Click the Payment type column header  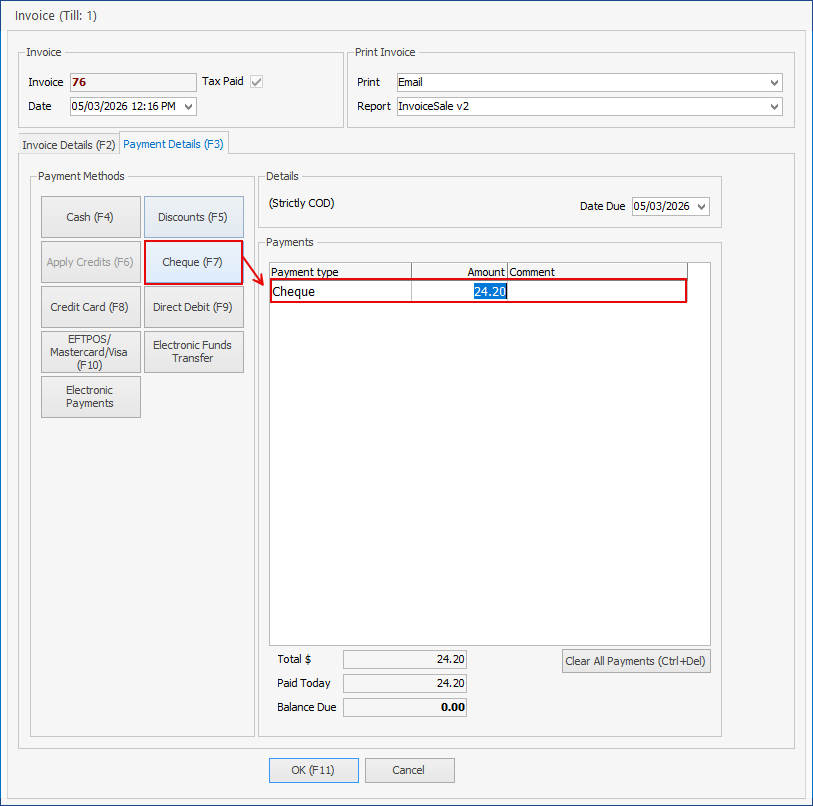pos(341,272)
